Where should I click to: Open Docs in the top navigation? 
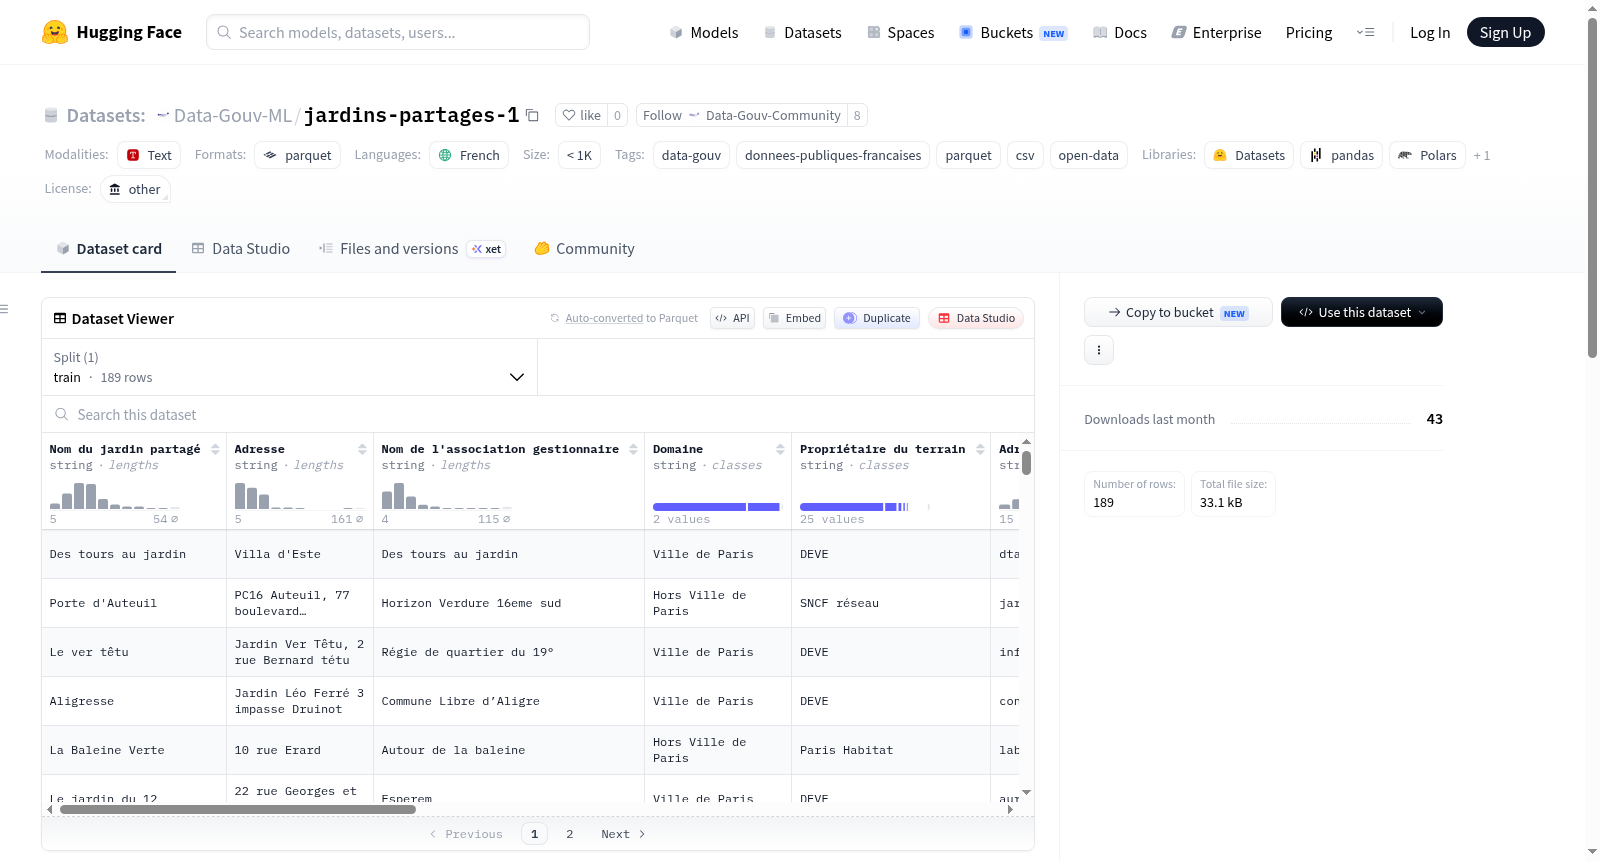click(1119, 32)
